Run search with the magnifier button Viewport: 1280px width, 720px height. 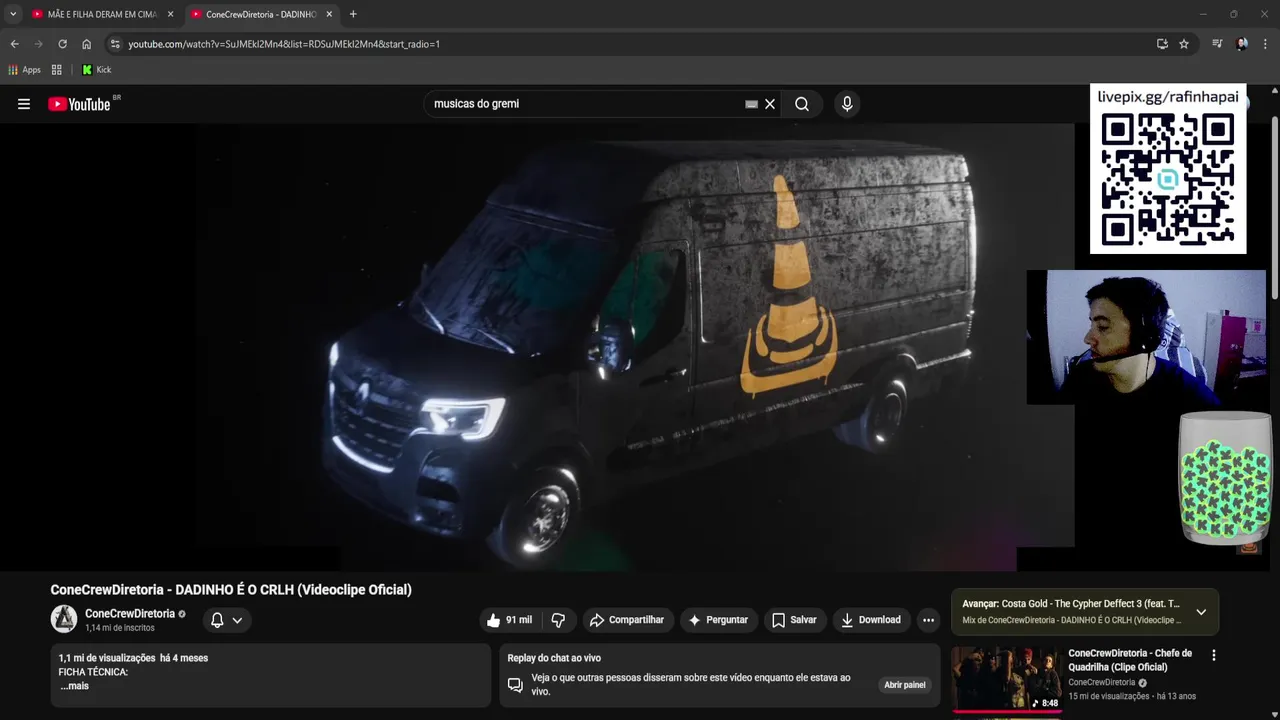coord(802,104)
